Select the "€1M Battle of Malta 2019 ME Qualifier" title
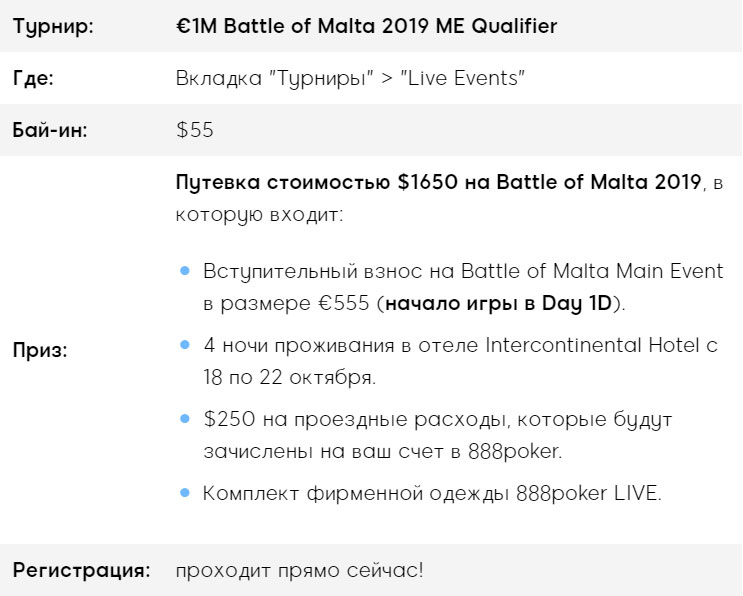The width and height of the screenshot is (743, 596). (x=366, y=26)
